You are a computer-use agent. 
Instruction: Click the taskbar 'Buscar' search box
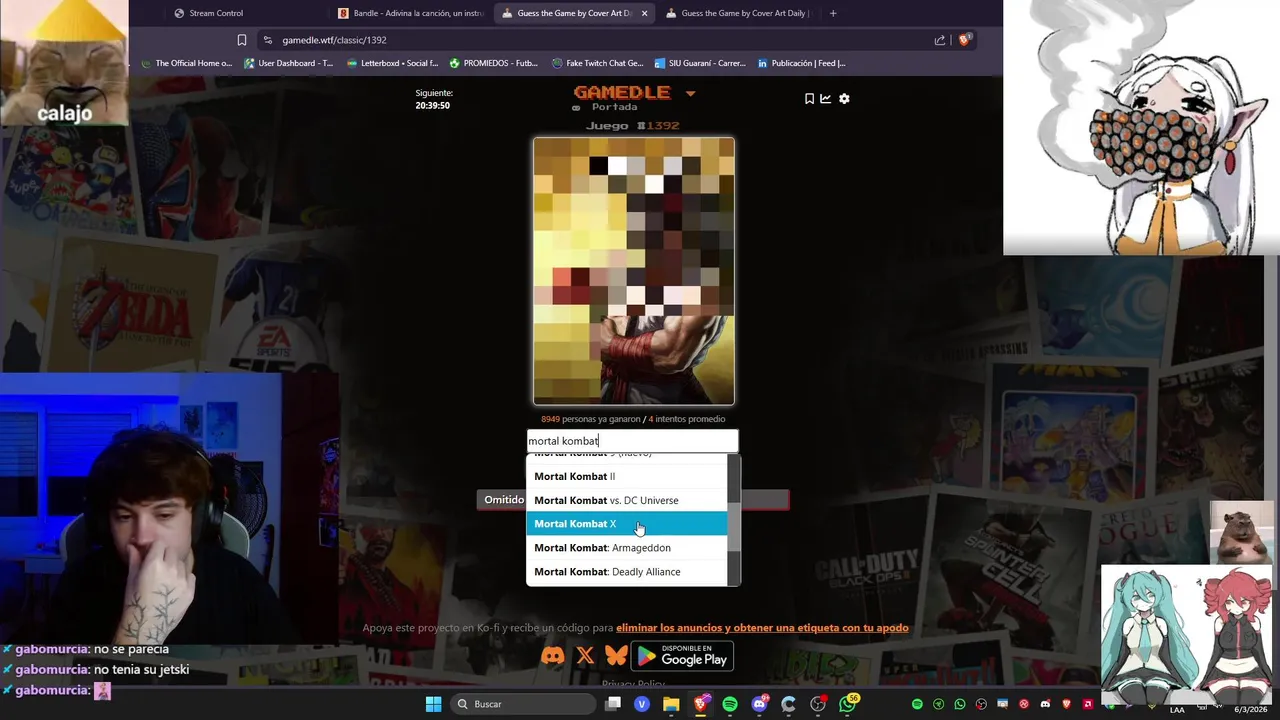(521, 704)
